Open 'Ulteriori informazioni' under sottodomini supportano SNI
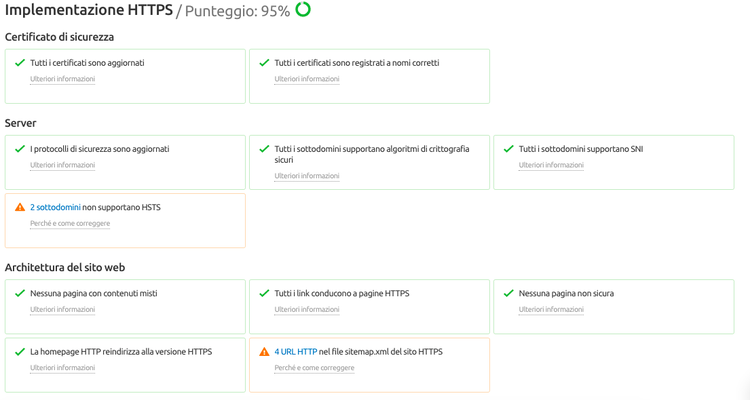750x400 pixels. coord(551,165)
